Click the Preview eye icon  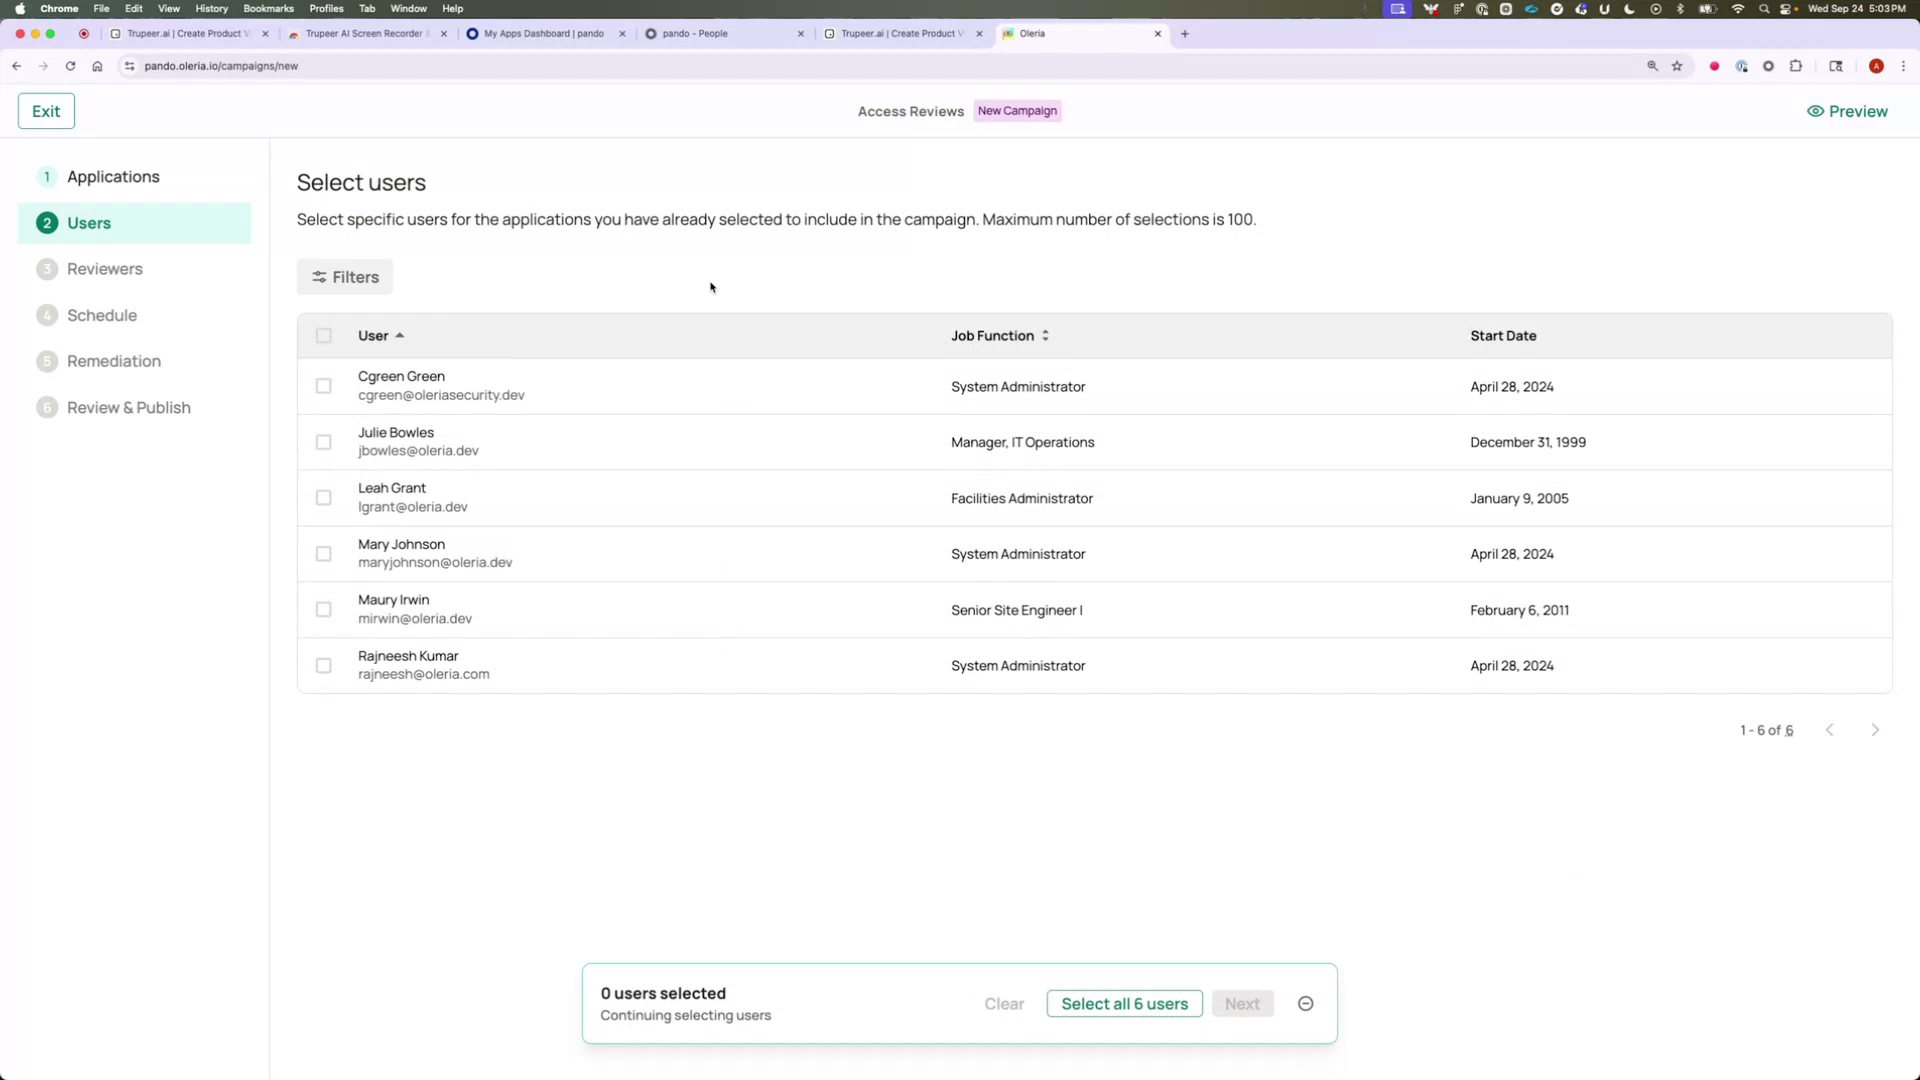pos(1815,111)
